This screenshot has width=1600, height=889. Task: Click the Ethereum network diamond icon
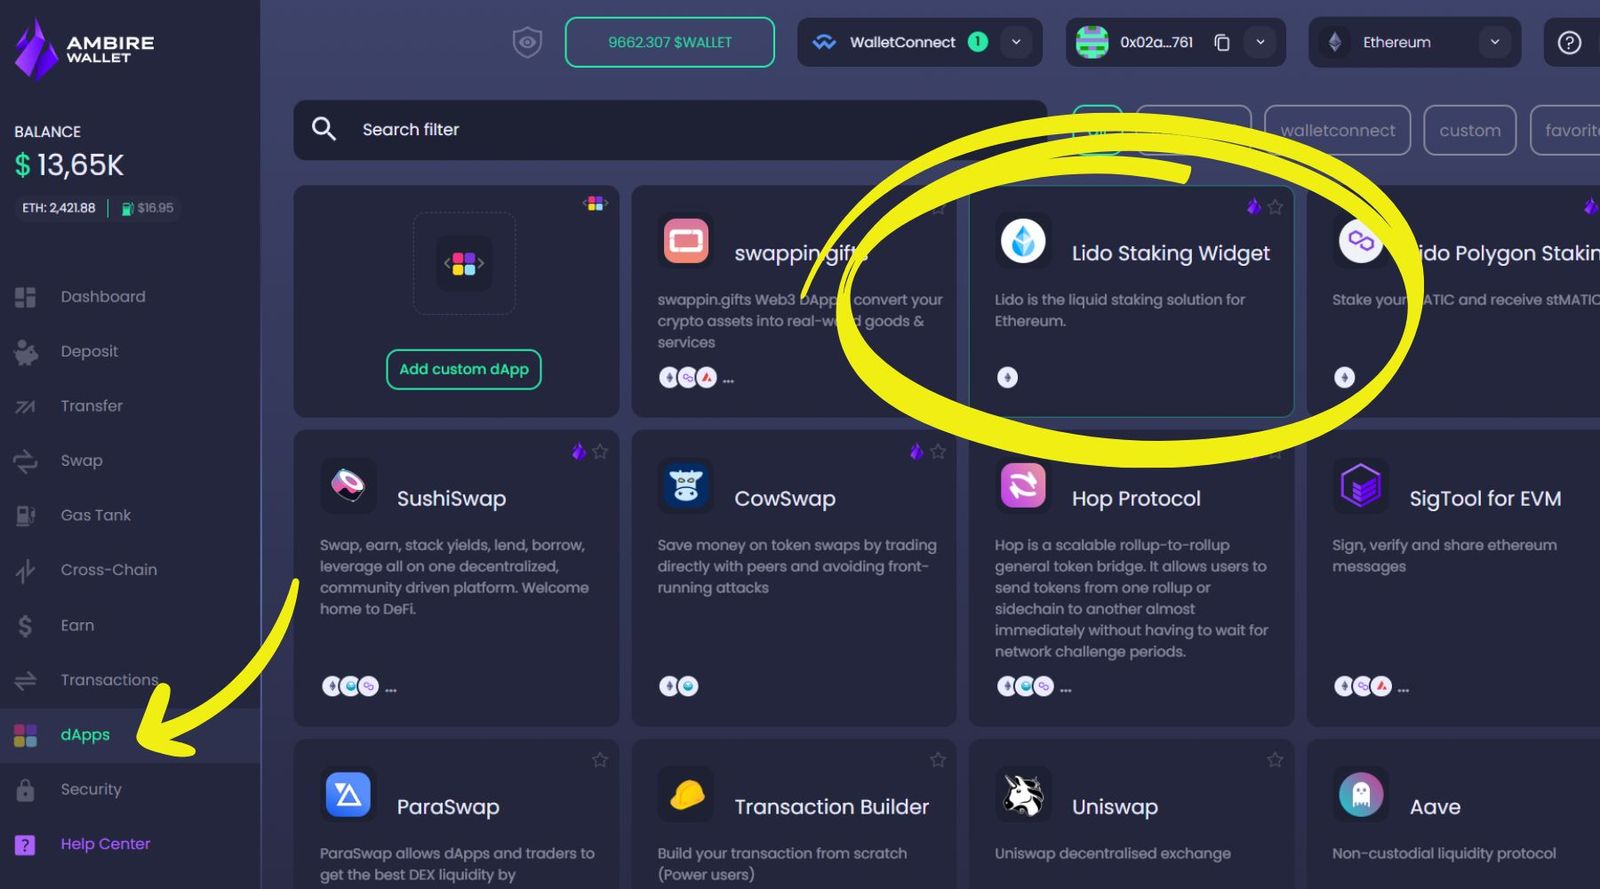1335,42
